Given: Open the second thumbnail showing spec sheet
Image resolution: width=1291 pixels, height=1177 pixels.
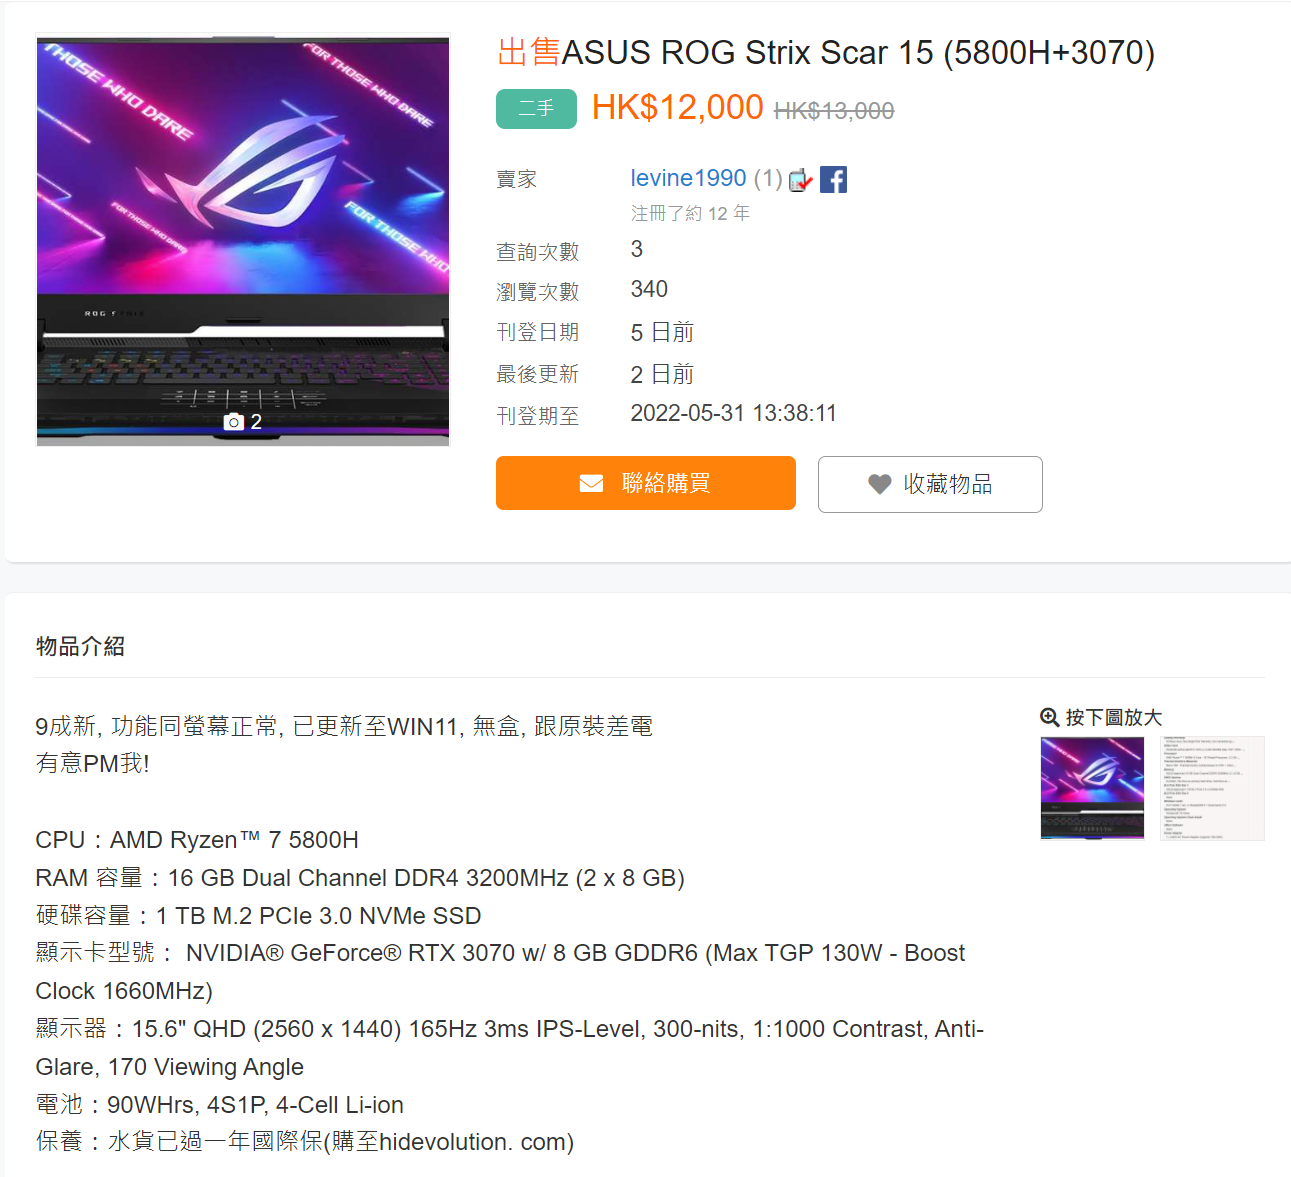Looking at the screenshot, I should point(1212,788).
